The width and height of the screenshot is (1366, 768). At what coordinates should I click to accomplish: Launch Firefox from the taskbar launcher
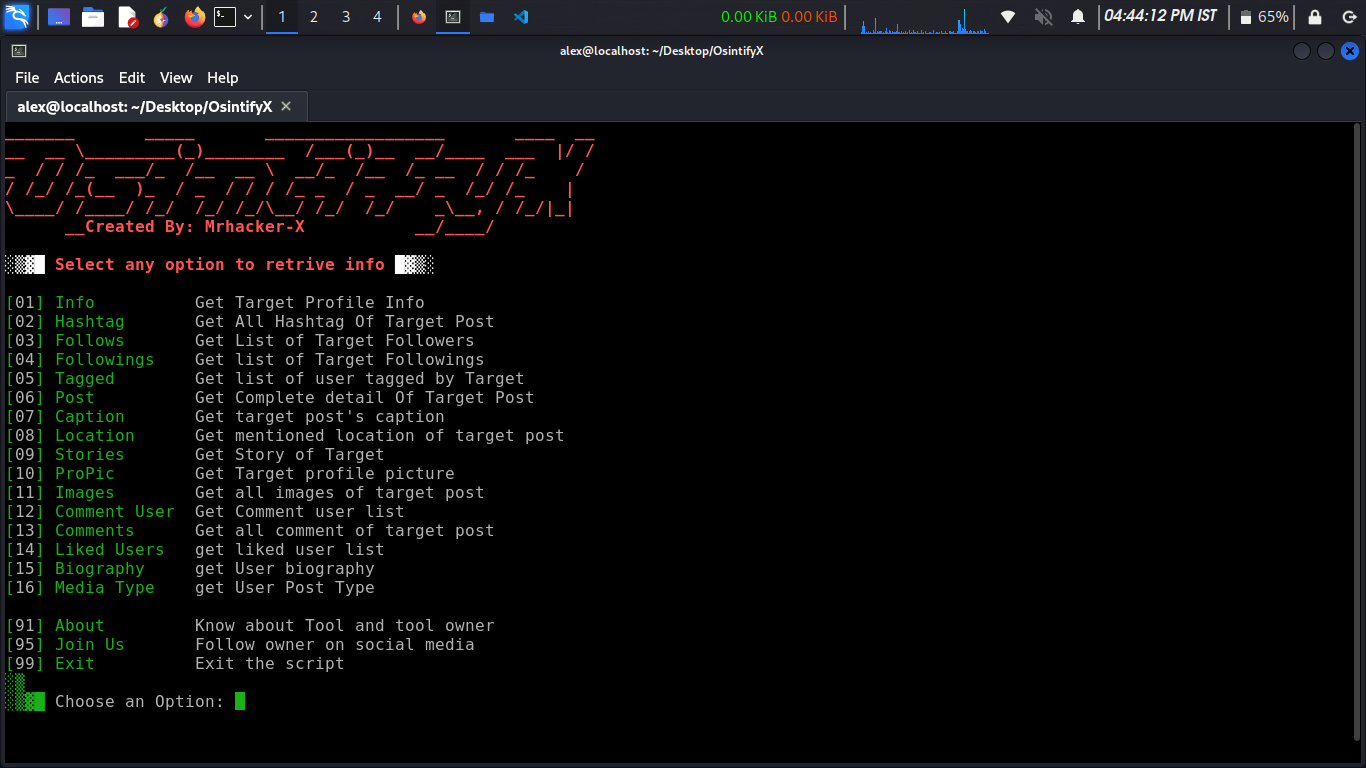(x=193, y=16)
